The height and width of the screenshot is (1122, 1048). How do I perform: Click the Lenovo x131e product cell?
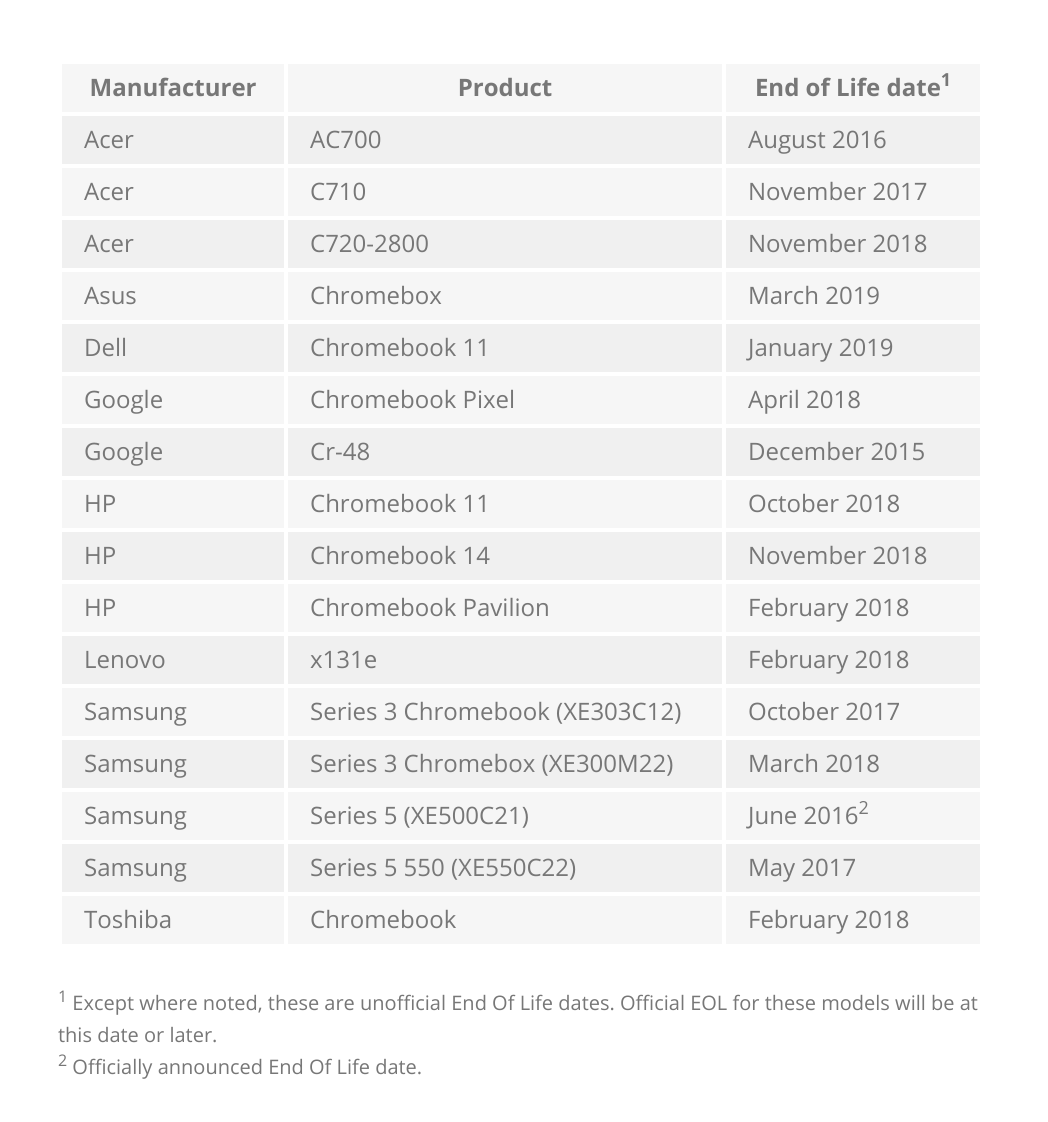pos(504,660)
